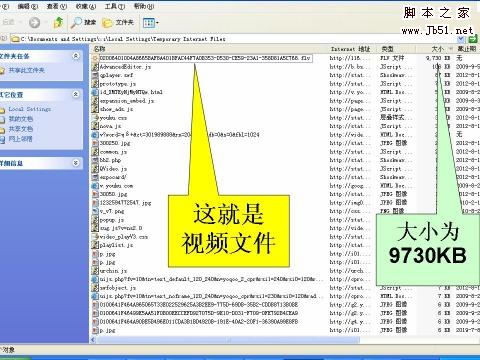This screenshot has width=480, height=360.
Task: Click the green Go button beside address bar
Action: (x=473, y=39)
